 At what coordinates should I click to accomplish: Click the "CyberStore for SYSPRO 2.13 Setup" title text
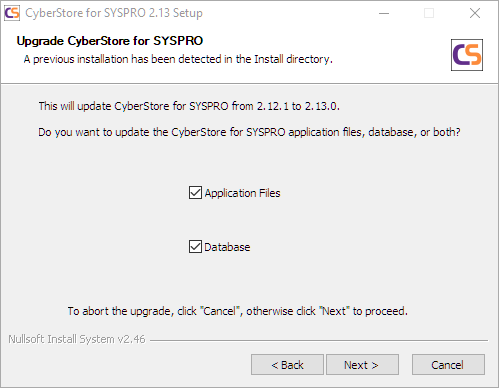(114, 13)
